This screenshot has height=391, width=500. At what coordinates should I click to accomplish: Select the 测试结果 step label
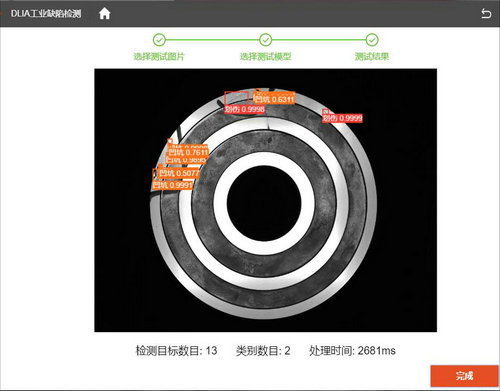coord(372,56)
